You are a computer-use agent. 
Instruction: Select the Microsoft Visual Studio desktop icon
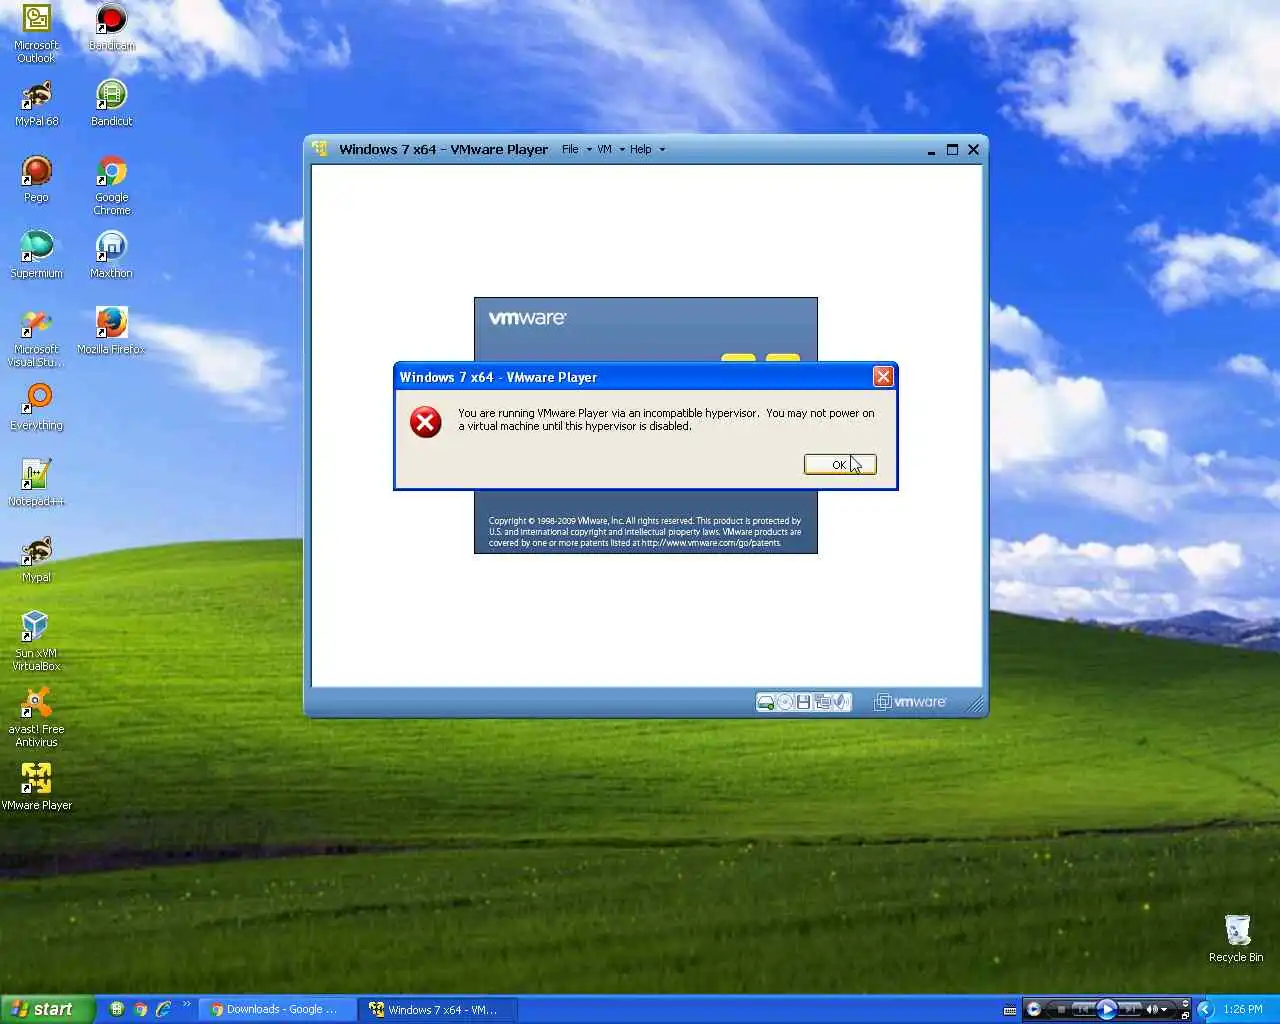[x=37, y=337]
